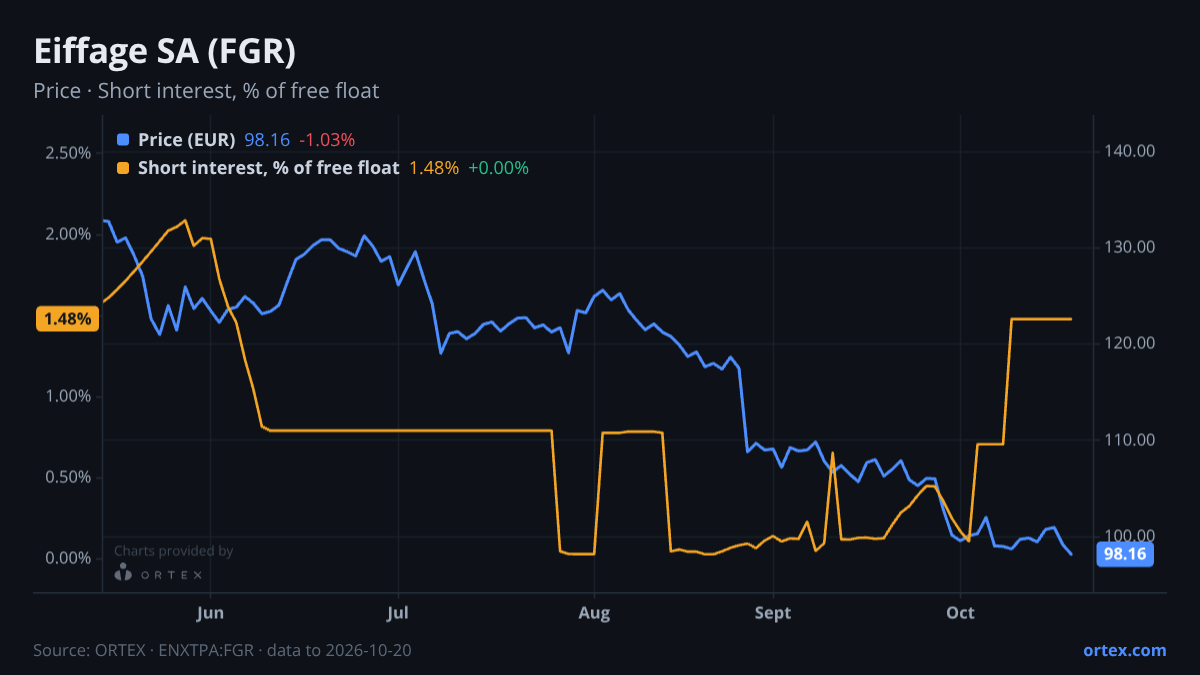Click the -1.03% change value in legend

coord(327,140)
